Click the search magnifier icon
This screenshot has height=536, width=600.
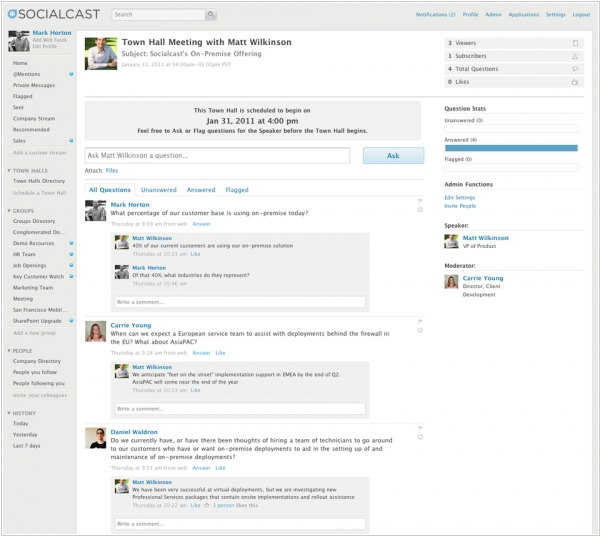click(211, 15)
